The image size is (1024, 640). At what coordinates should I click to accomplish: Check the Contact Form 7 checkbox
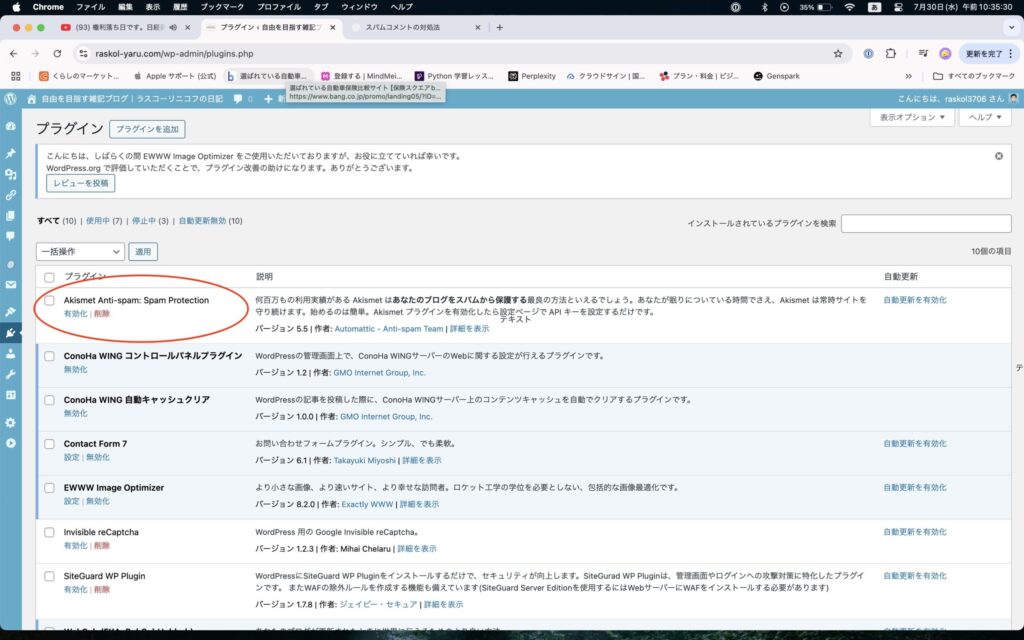coord(50,444)
